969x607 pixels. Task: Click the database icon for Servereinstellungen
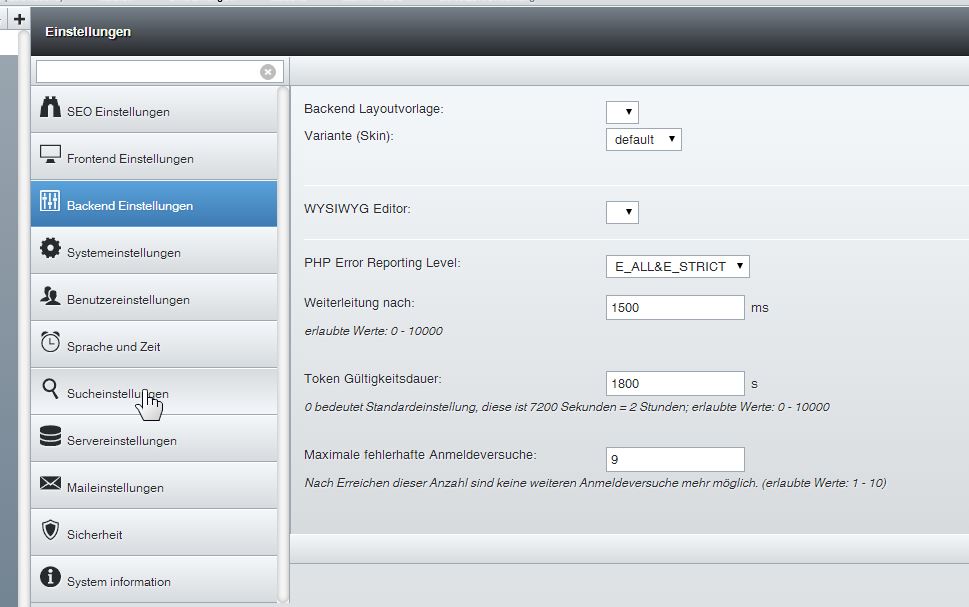tap(50, 436)
